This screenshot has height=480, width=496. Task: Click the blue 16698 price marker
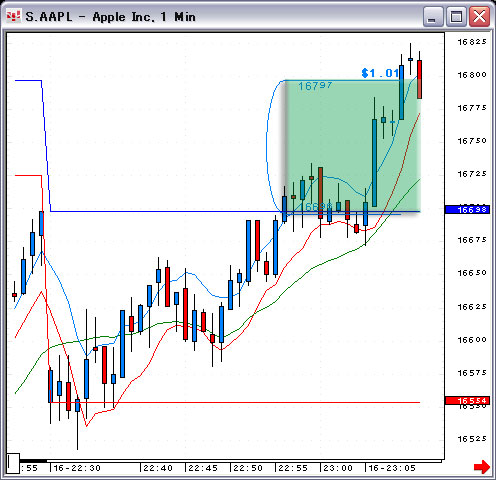click(x=467, y=210)
